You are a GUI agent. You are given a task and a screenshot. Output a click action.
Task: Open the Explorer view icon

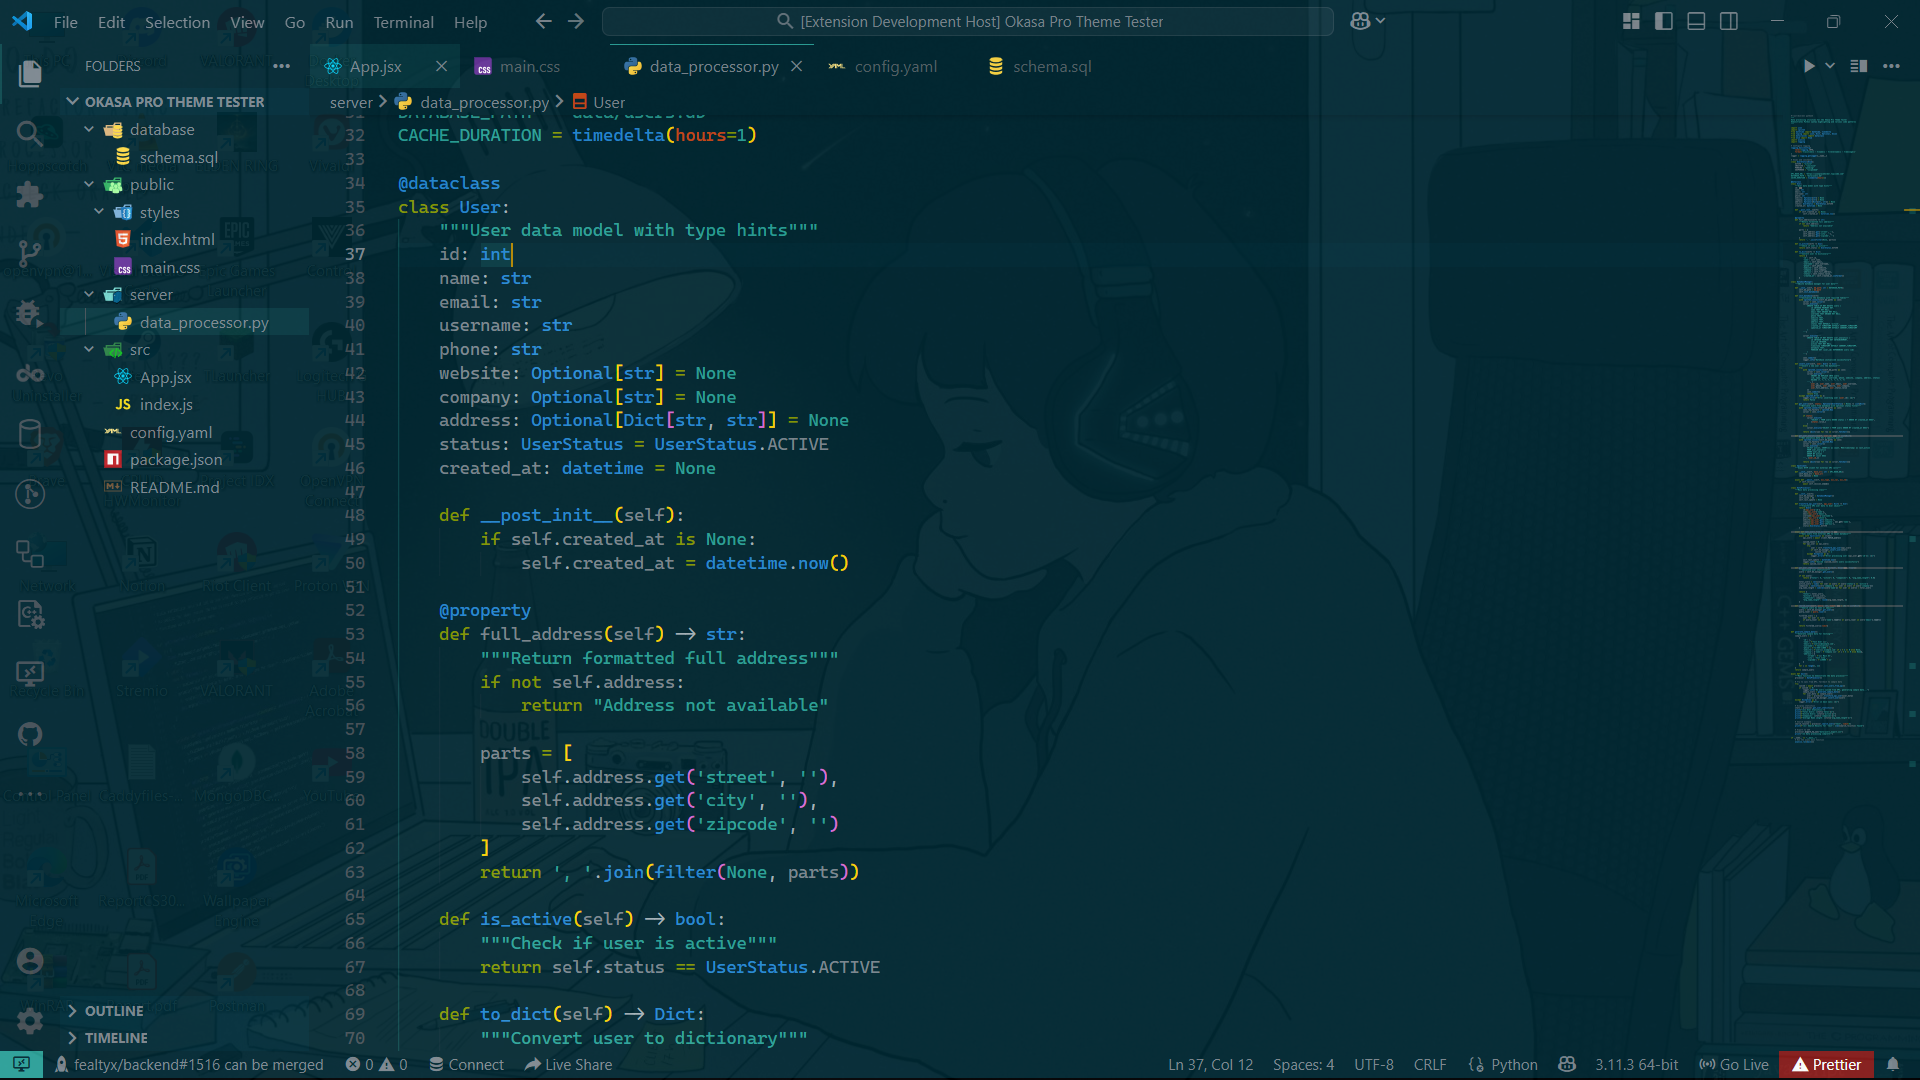30,73
